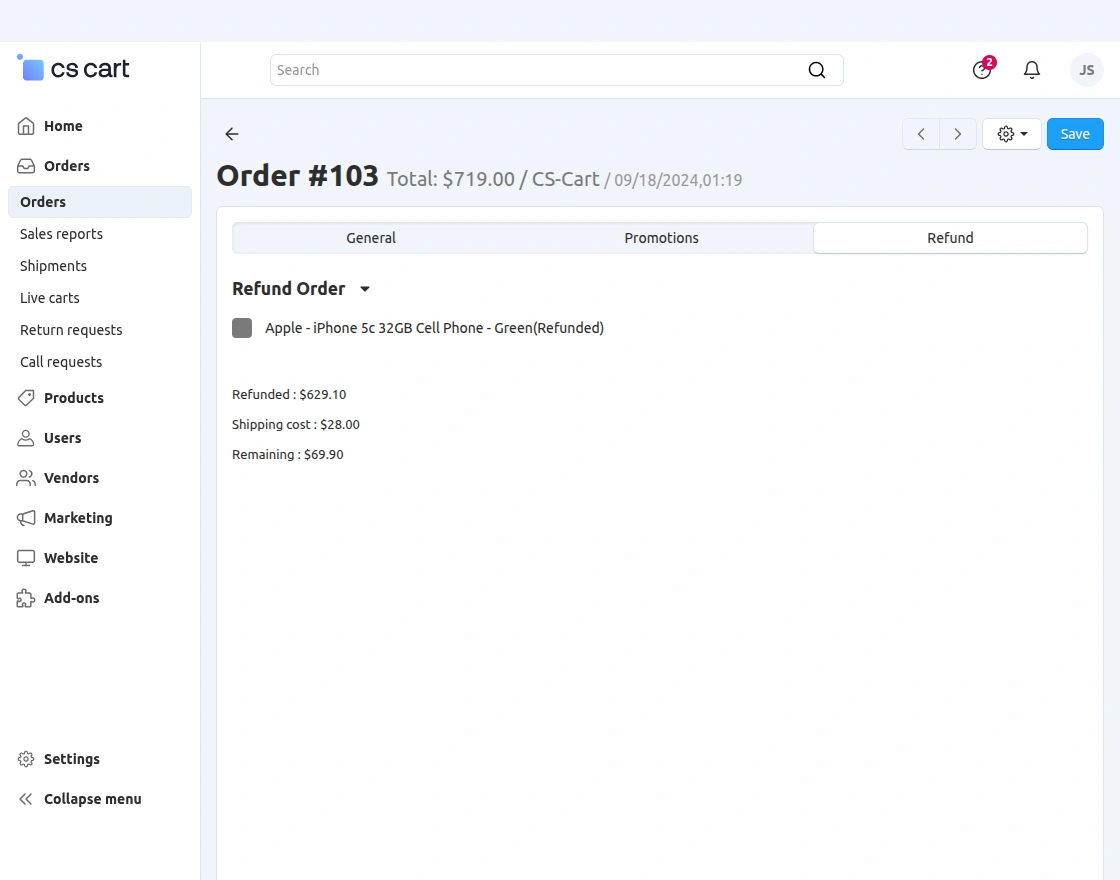
Task: Expand the Refund Order dropdown arrow
Action: (365, 289)
